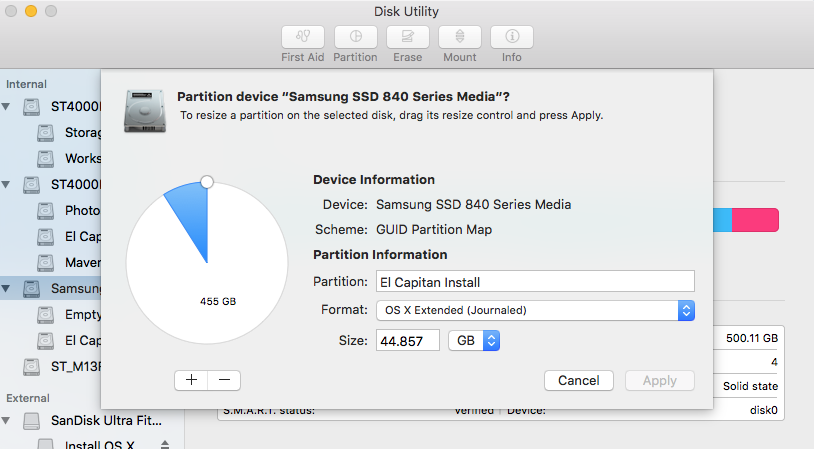814x449 pixels.
Task: Click the hard drive icon in dialog header
Action: click(x=145, y=111)
